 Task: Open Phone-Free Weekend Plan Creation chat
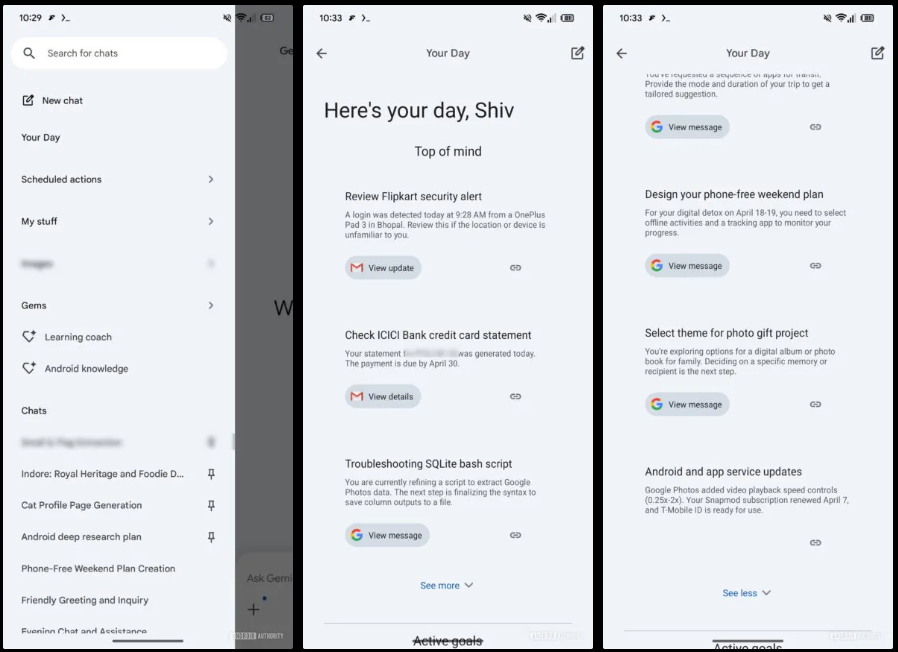tap(98, 569)
